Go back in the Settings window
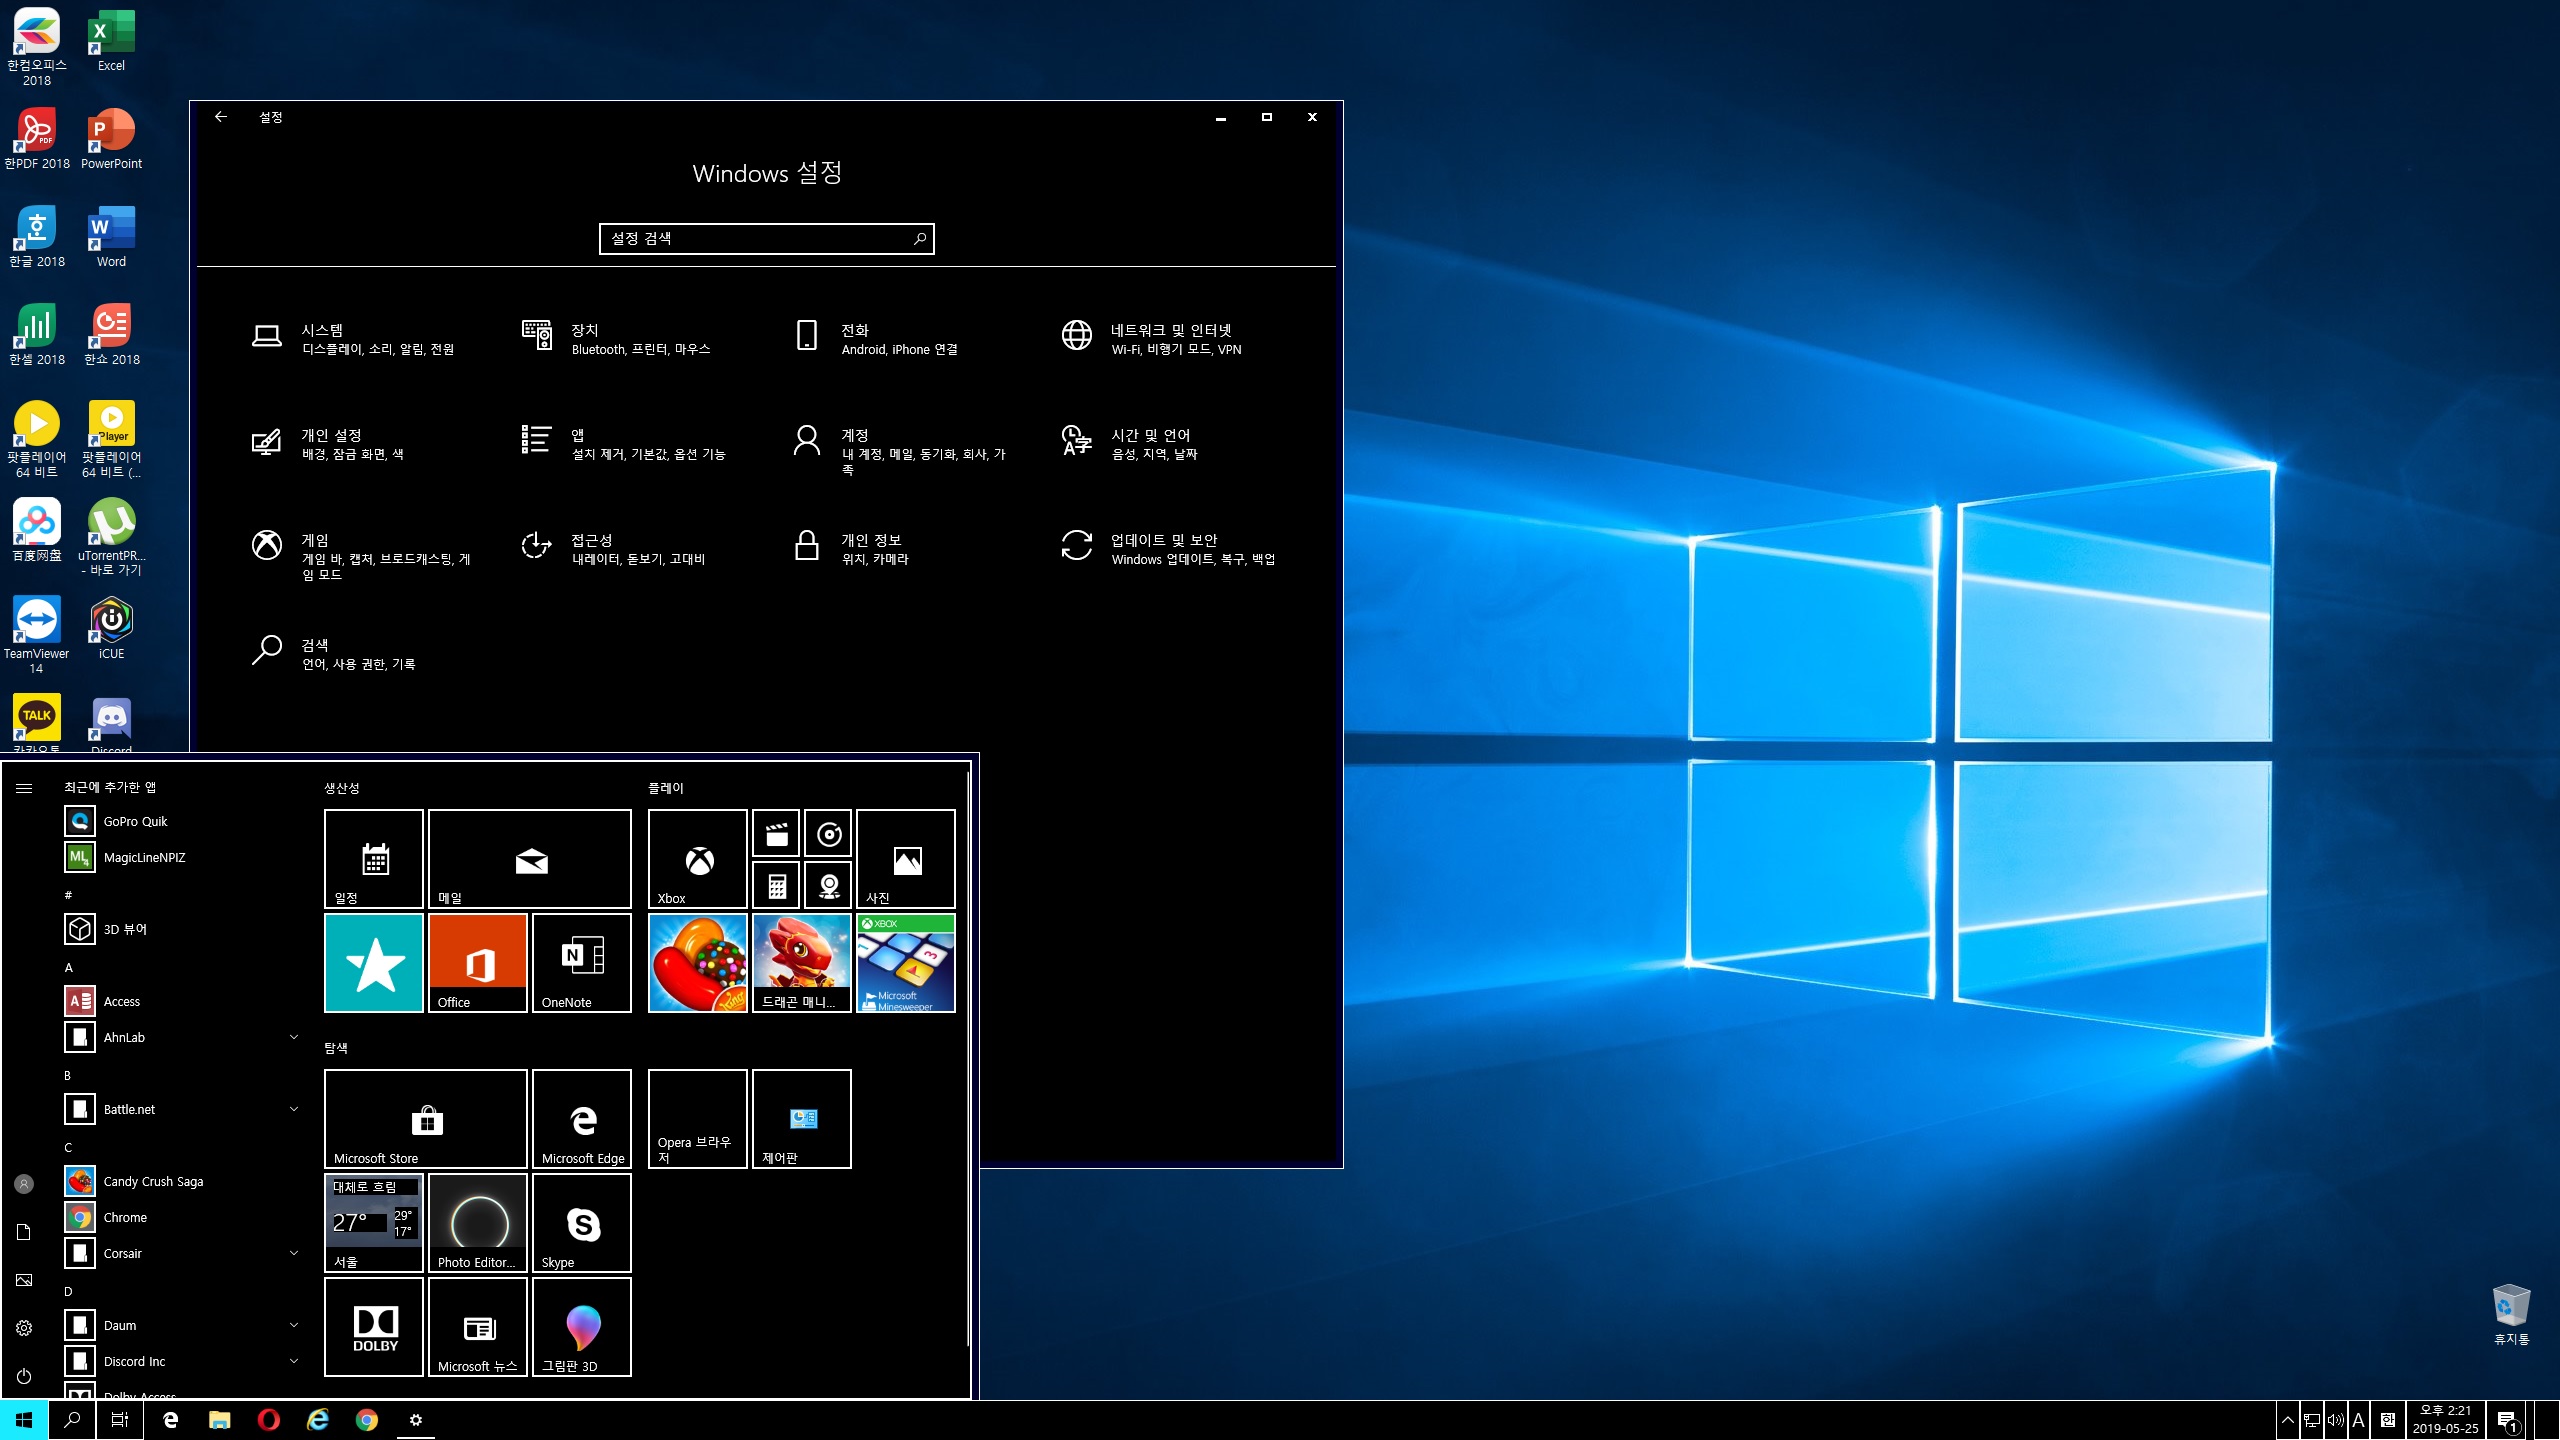 coord(221,117)
